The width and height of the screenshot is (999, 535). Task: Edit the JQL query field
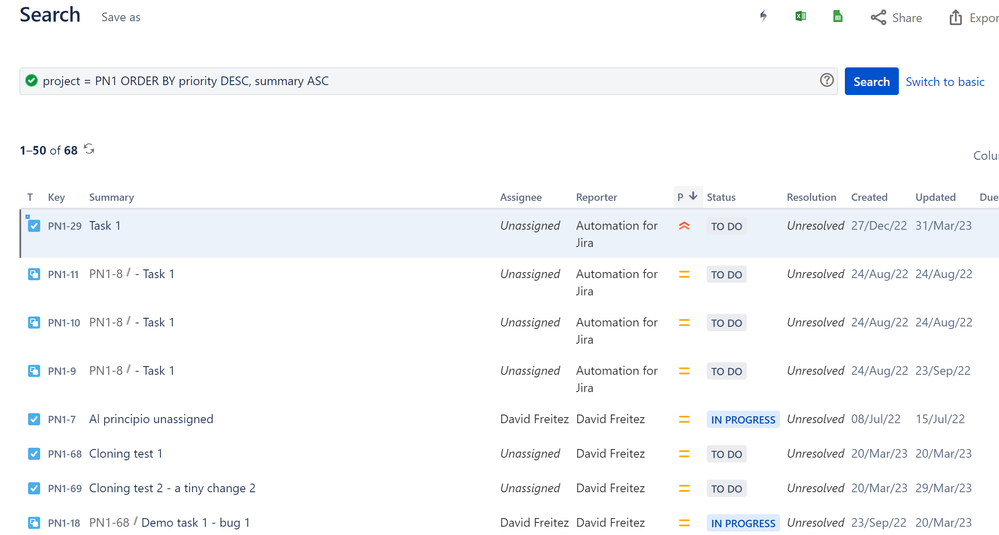[x=428, y=81]
